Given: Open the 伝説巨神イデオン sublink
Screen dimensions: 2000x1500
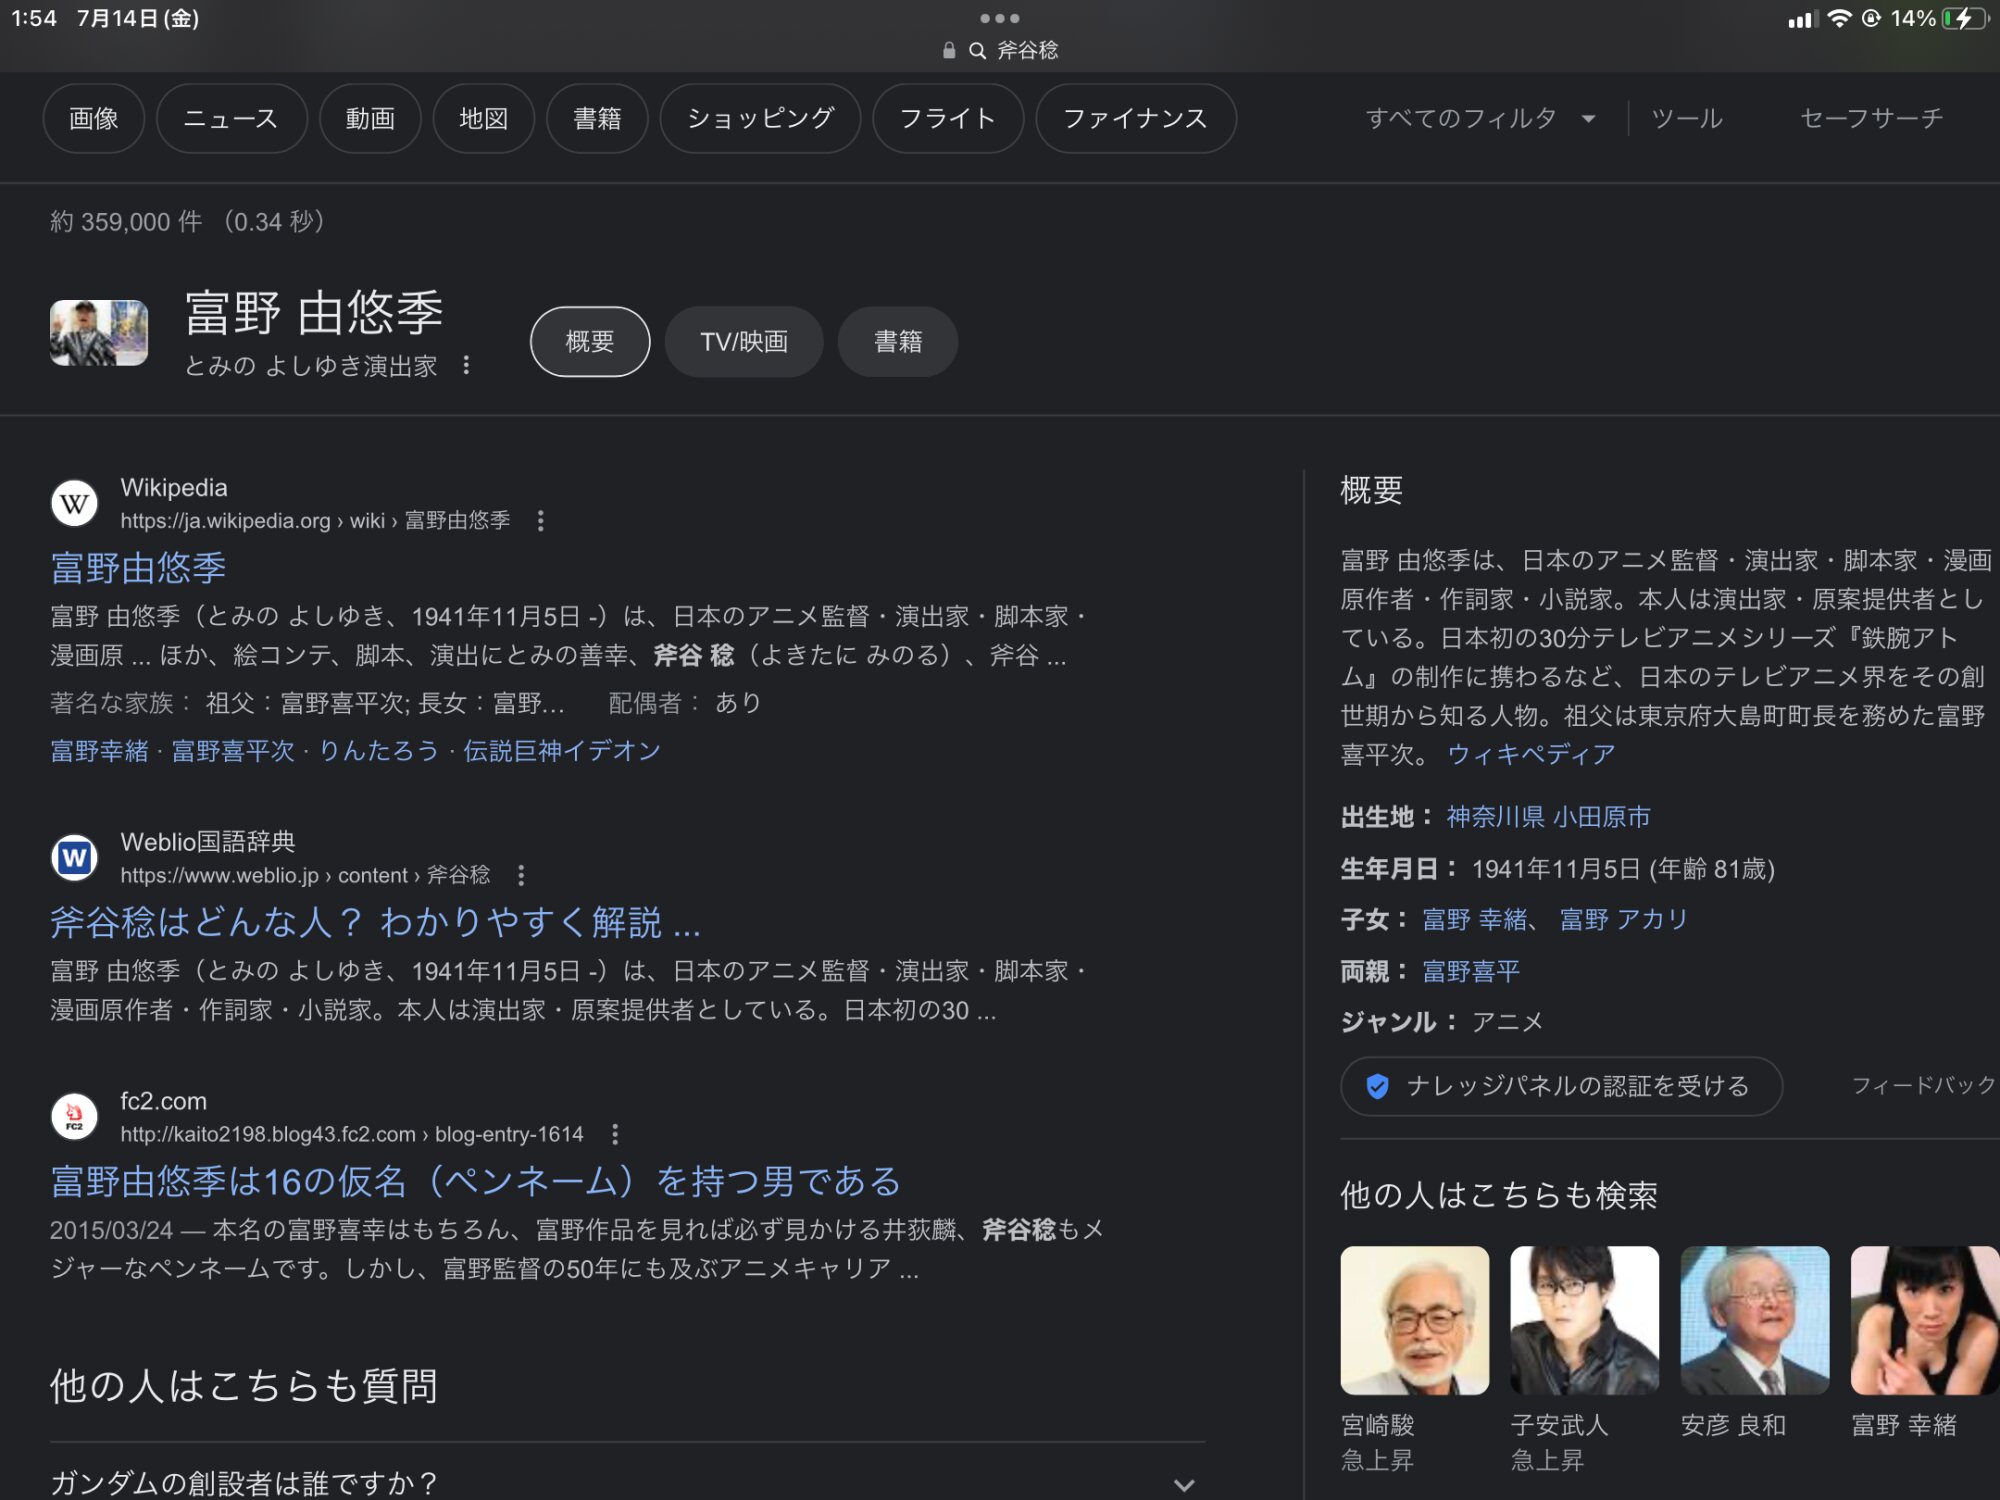Looking at the screenshot, I should click(x=562, y=751).
